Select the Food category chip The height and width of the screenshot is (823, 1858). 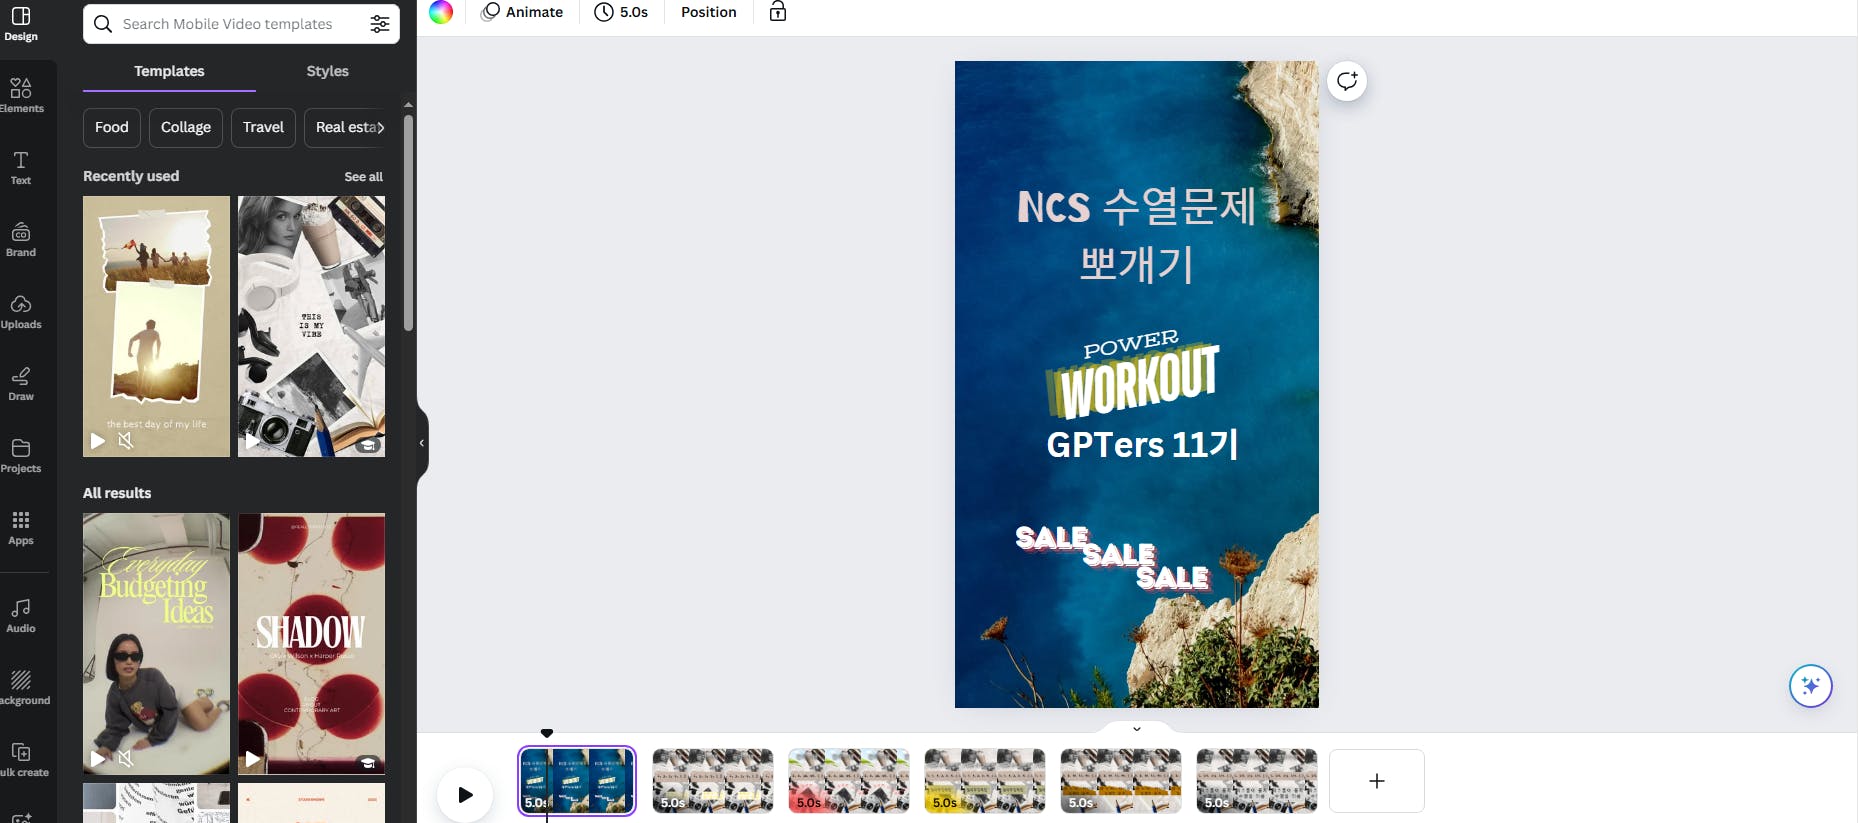[112, 127]
